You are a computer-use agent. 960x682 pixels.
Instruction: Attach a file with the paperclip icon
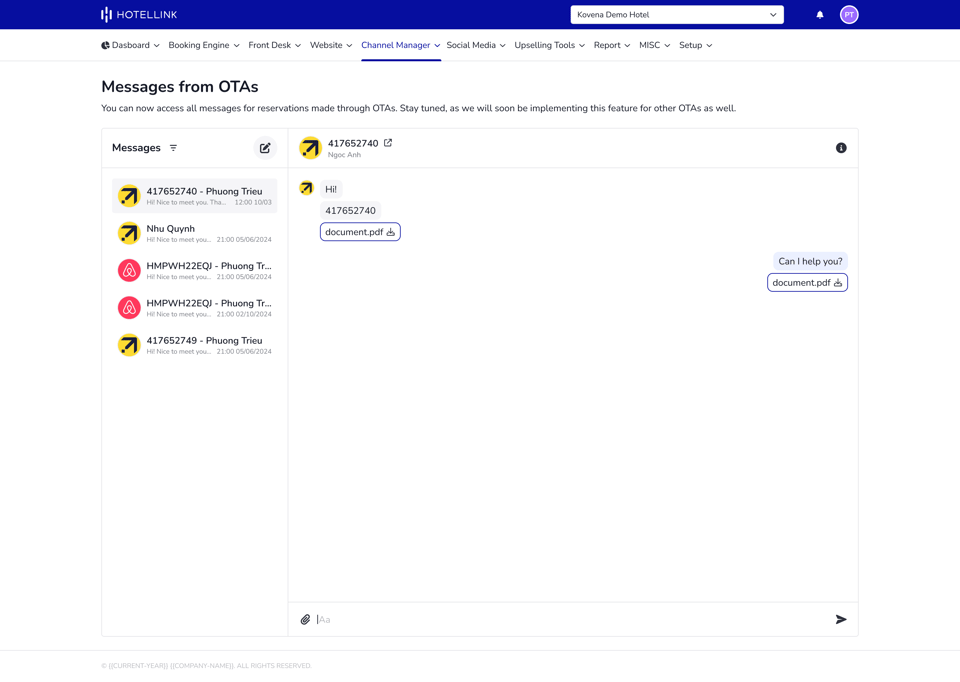click(x=306, y=620)
